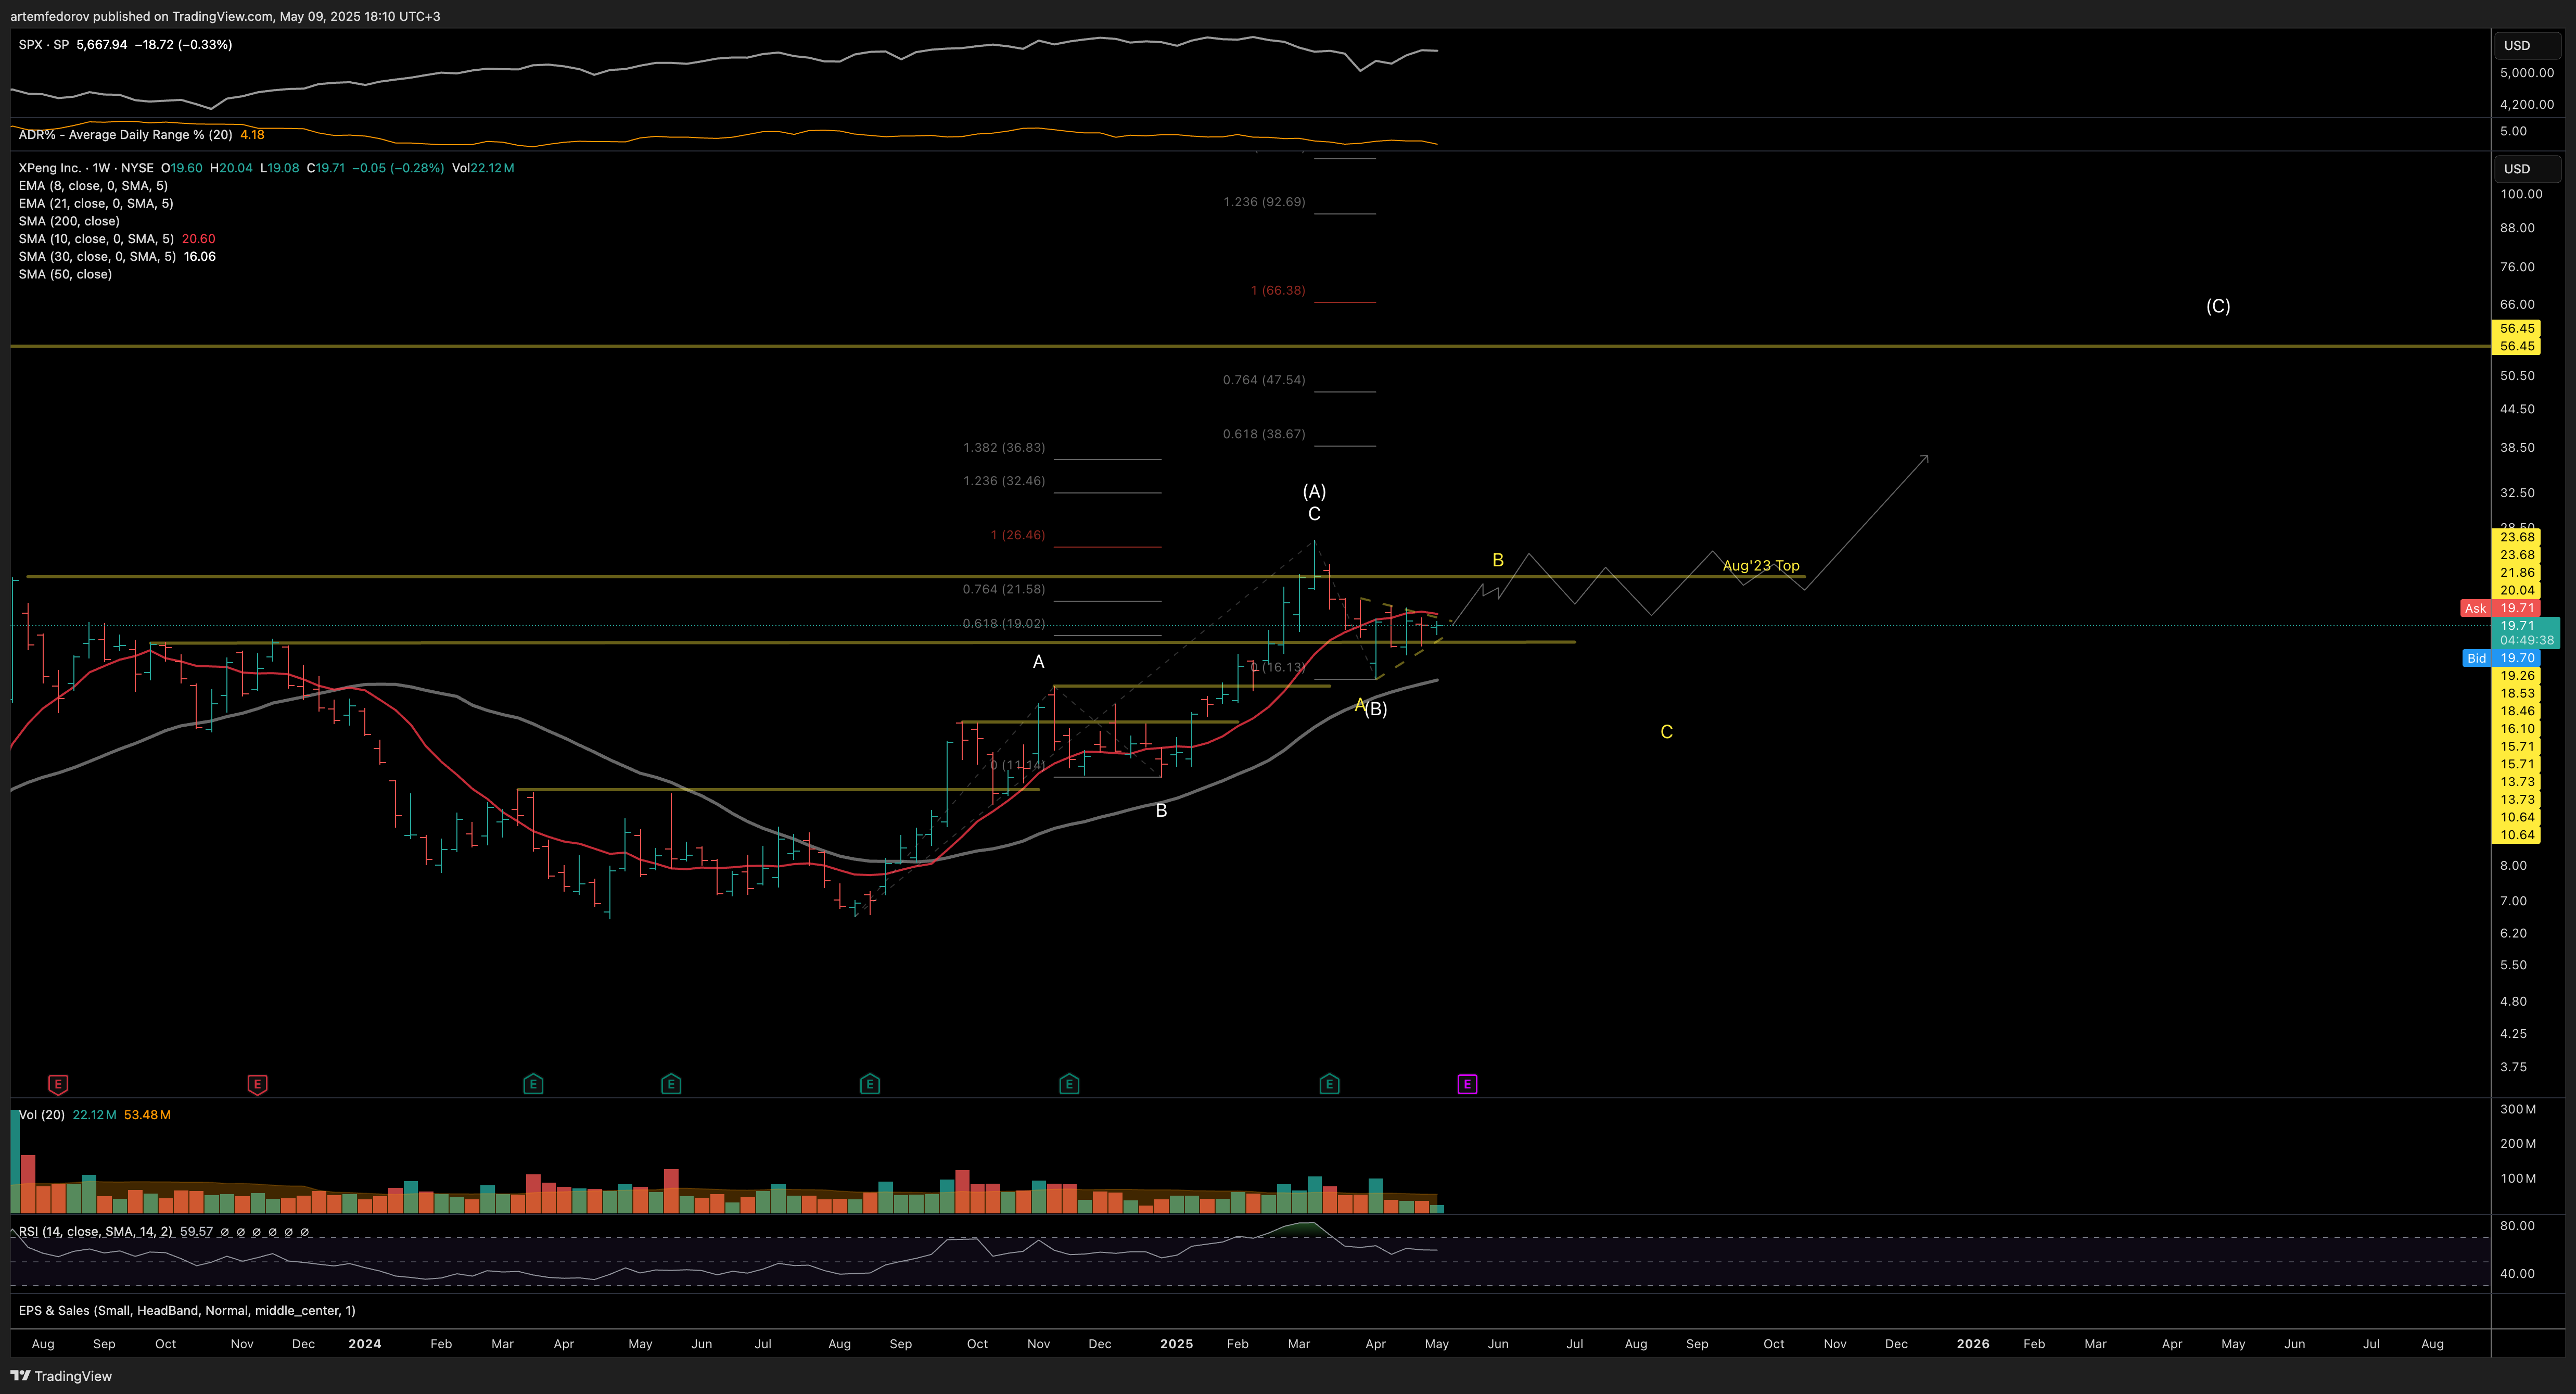Click the Aug'23 Top annotation
2576x1394 pixels.
1761,566
